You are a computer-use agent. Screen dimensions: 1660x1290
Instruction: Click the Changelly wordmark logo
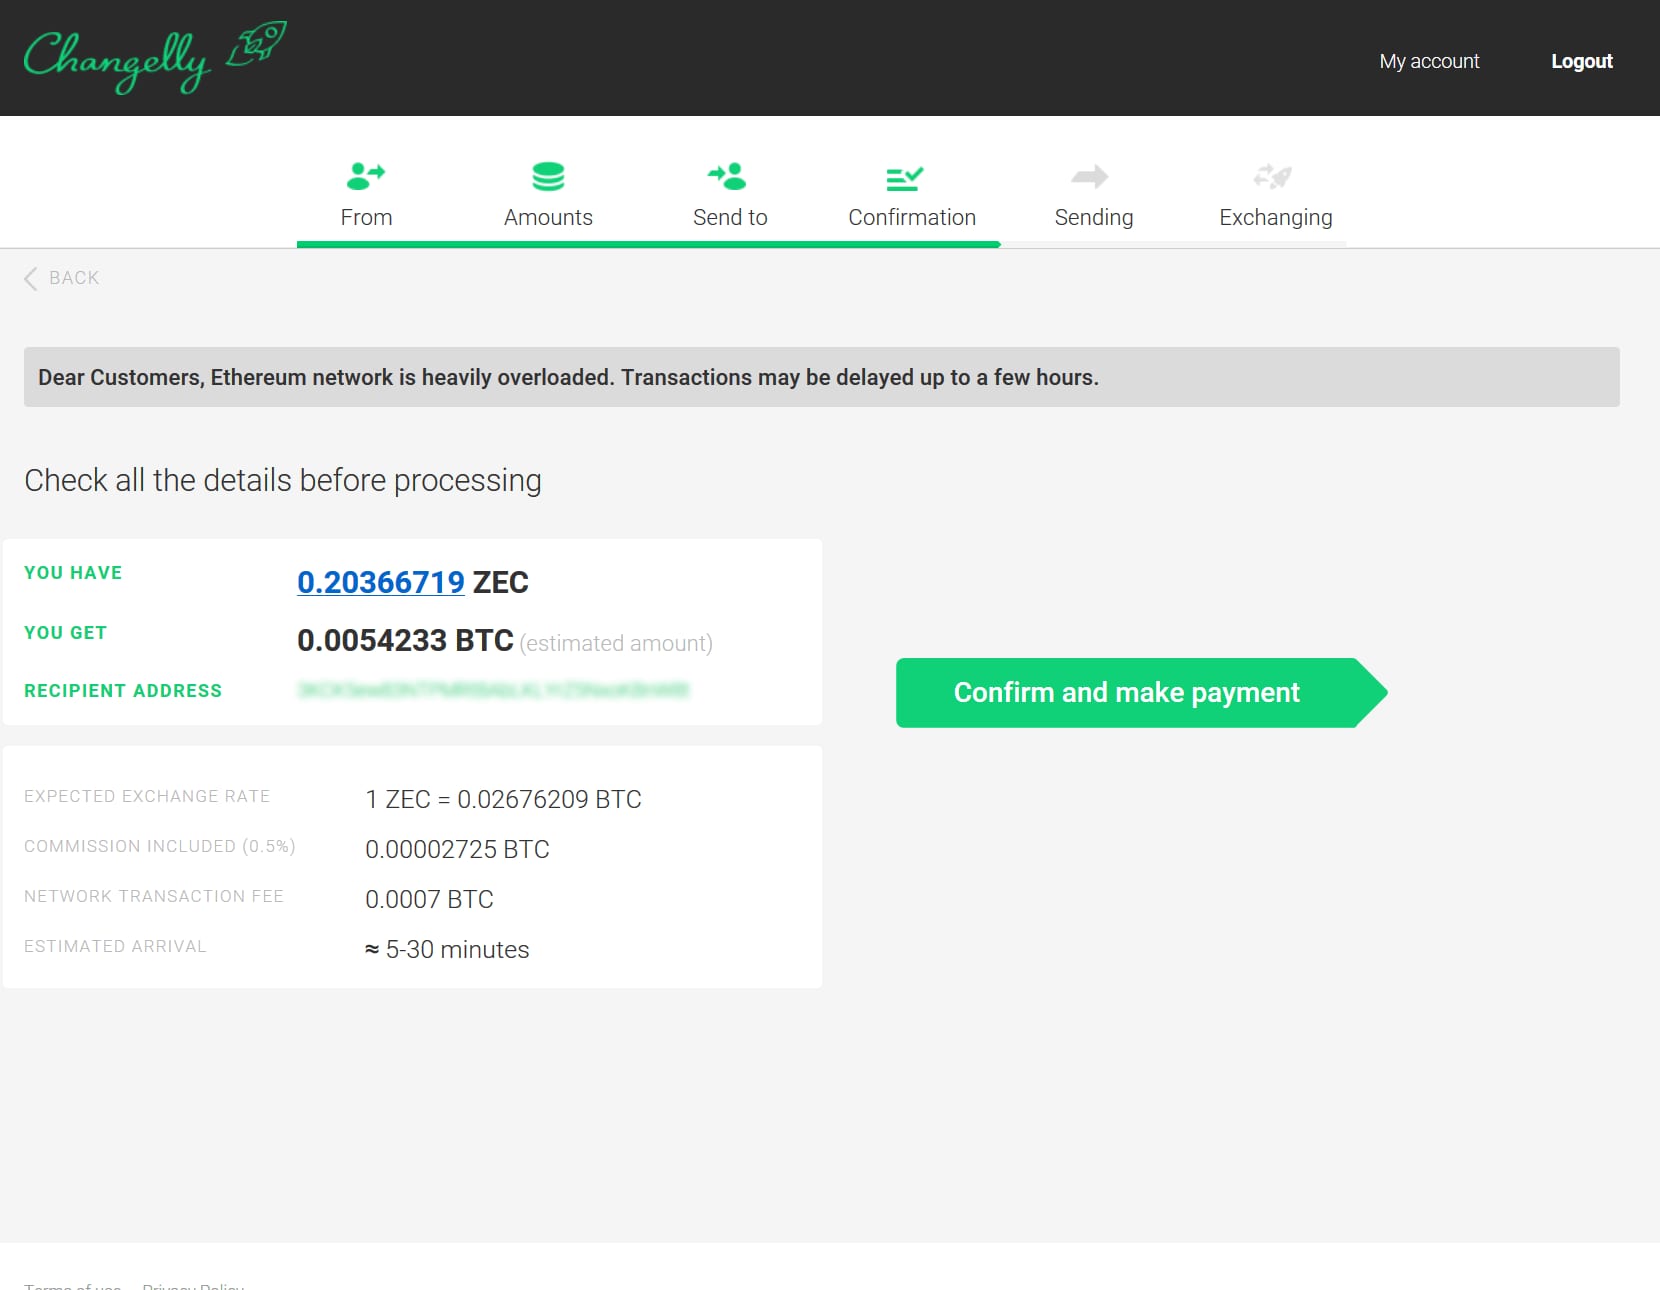[117, 60]
